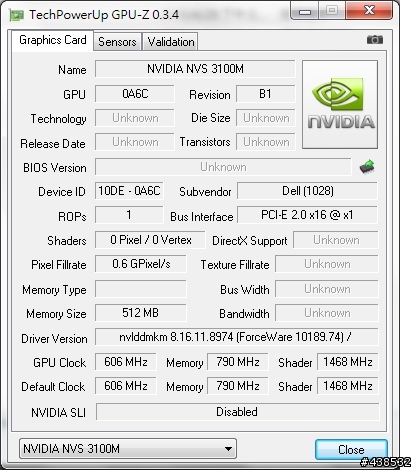Click the camera screenshot icon
This screenshot has height=470, width=417.
tap(375, 40)
